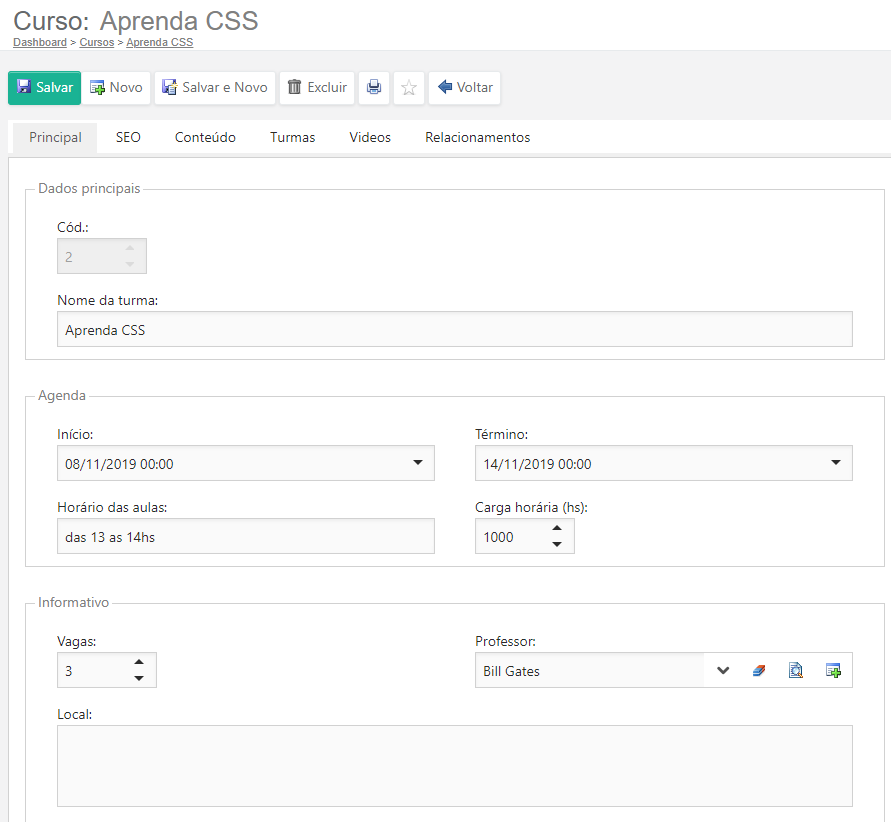Click the Horário das aulas field
This screenshot has height=822, width=891.
[x=246, y=537]
